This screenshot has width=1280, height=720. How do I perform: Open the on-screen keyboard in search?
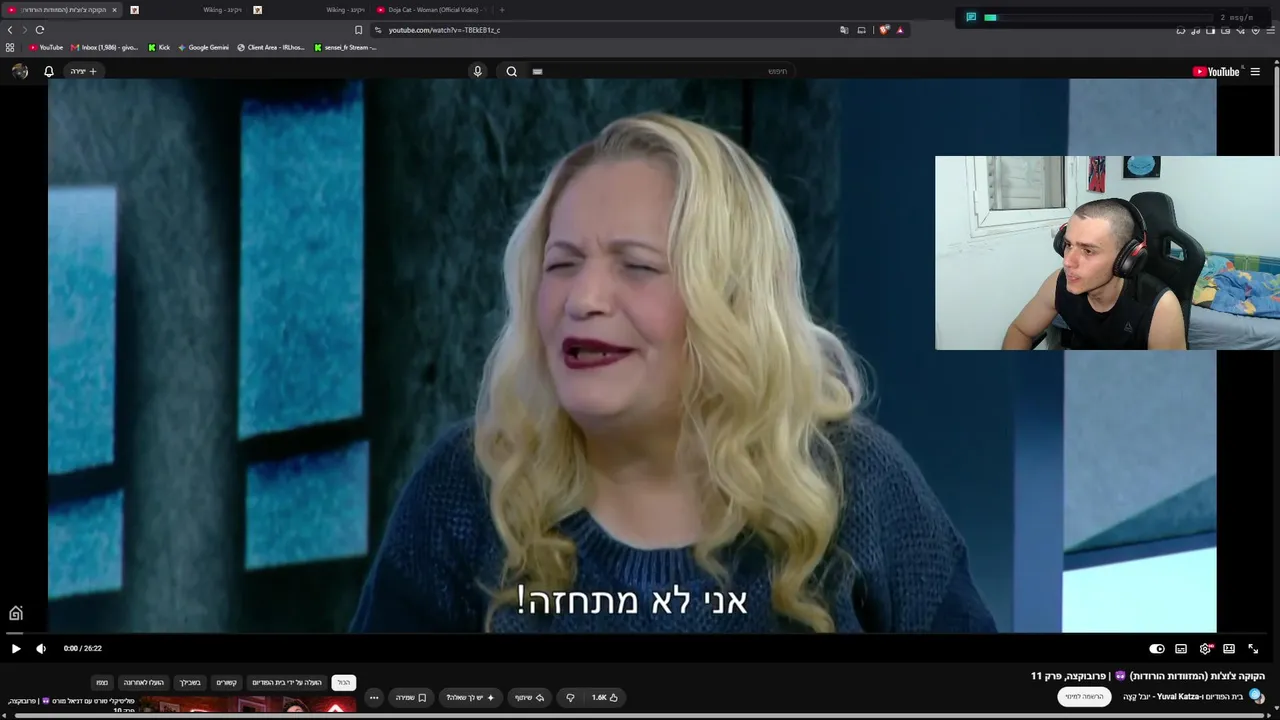pos(537,71)
